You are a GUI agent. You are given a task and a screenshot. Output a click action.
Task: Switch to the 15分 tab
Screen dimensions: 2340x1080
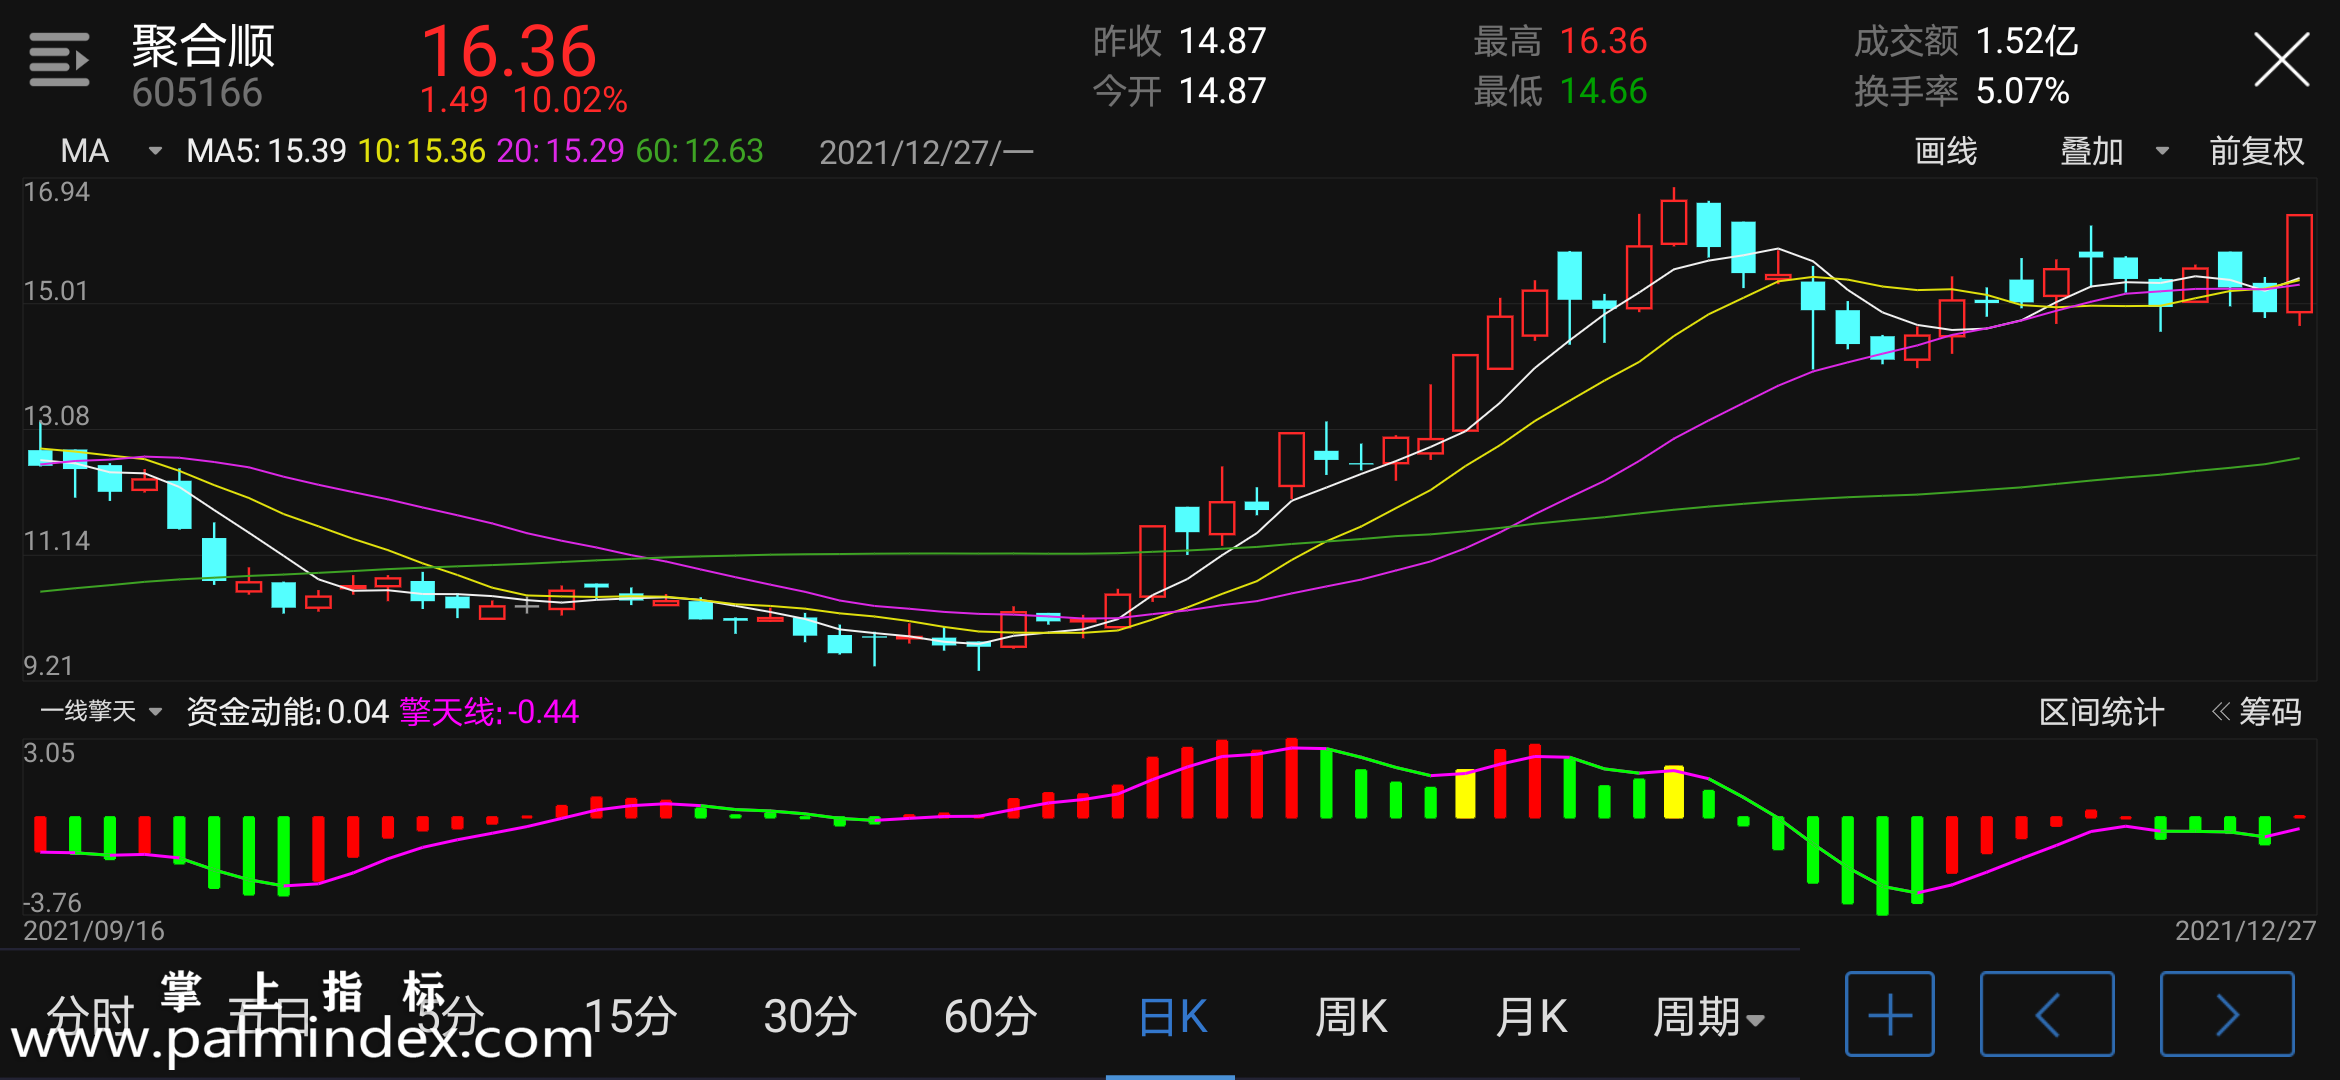pos(630,1017)
